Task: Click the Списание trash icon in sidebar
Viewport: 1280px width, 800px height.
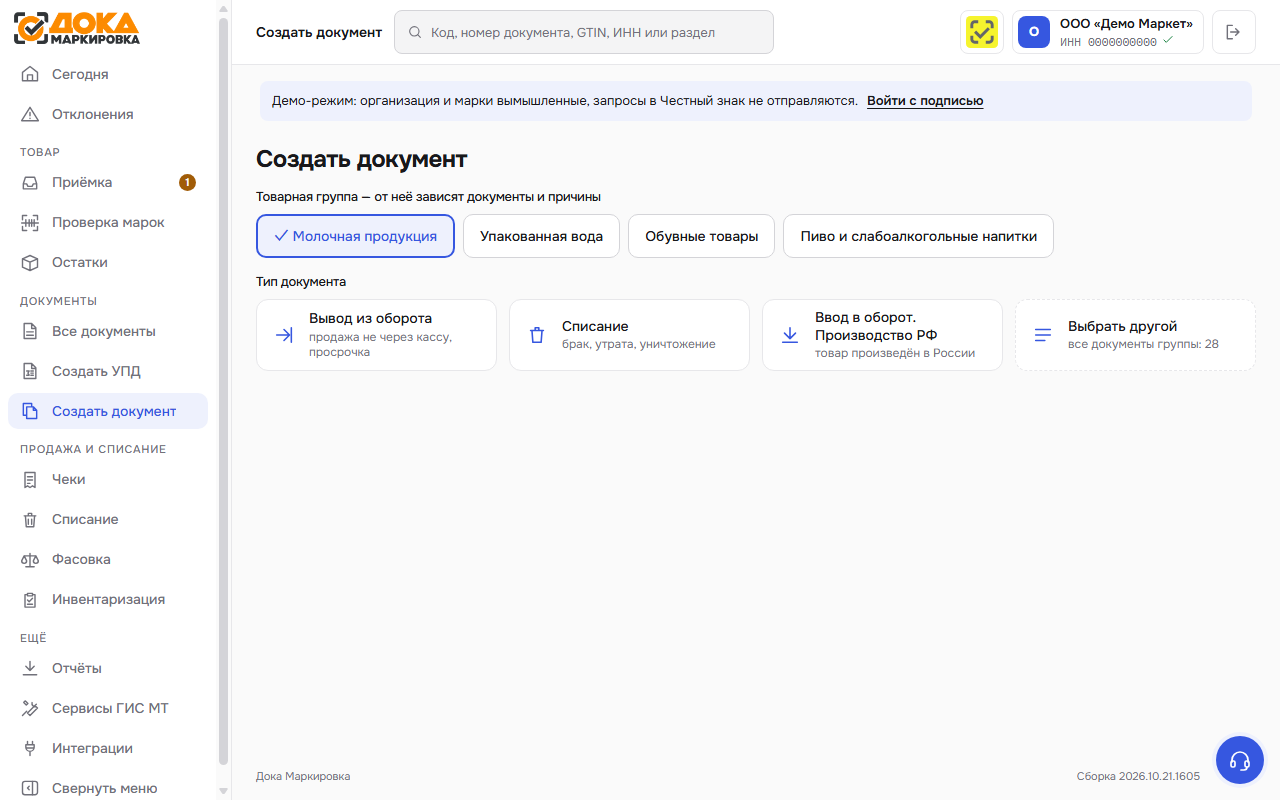Action: (30, 519)
